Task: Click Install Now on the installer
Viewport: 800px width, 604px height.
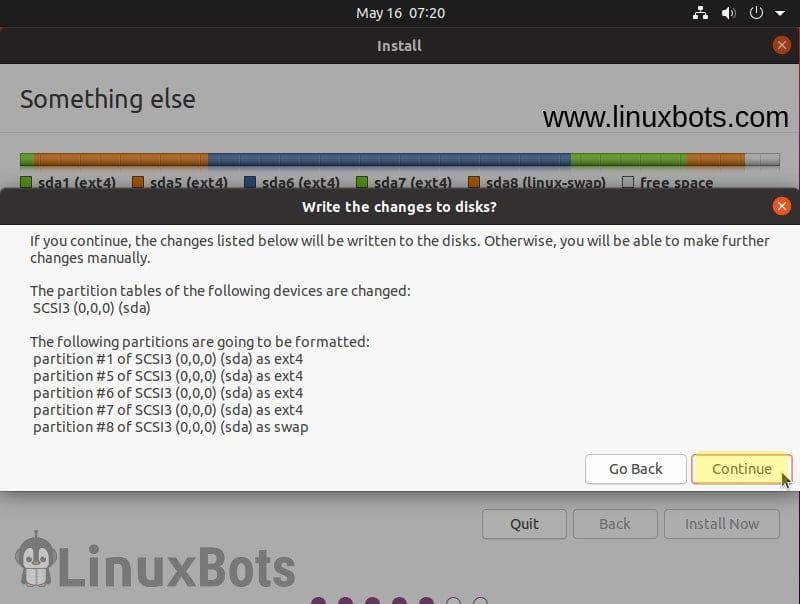Action: [x=722, y=523]
